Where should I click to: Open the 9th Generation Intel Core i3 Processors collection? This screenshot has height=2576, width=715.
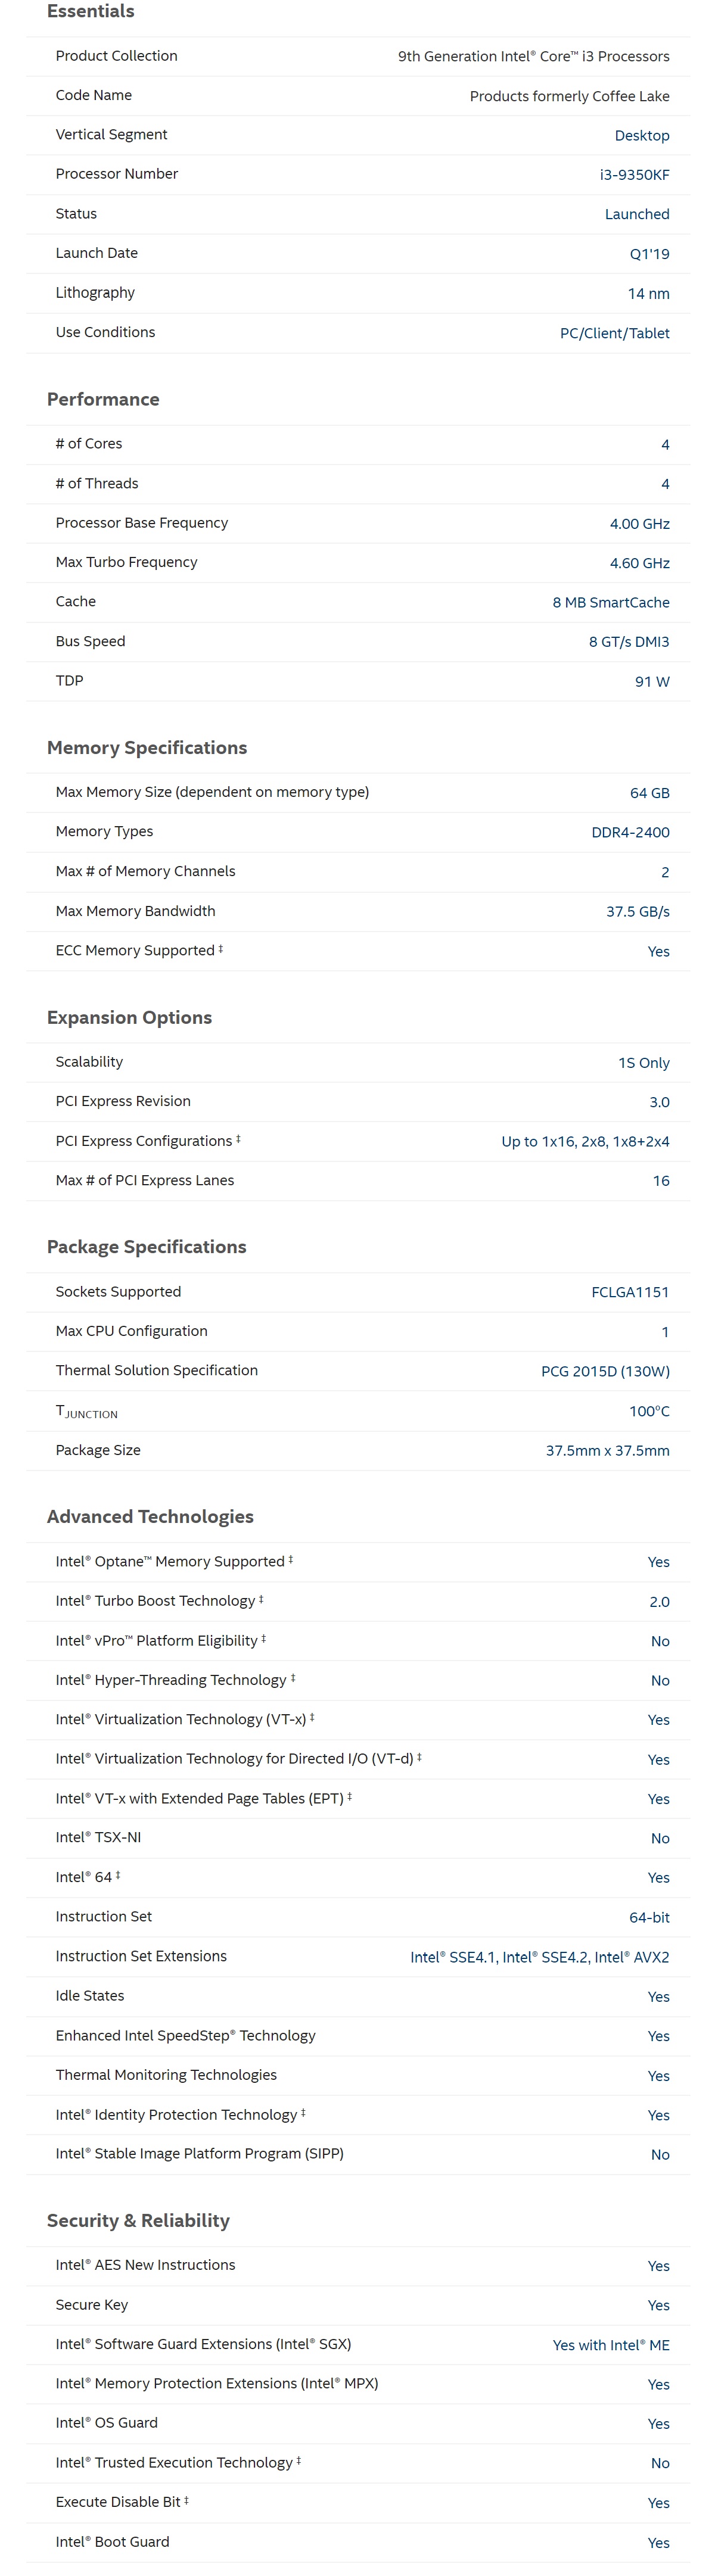[534, 56]
